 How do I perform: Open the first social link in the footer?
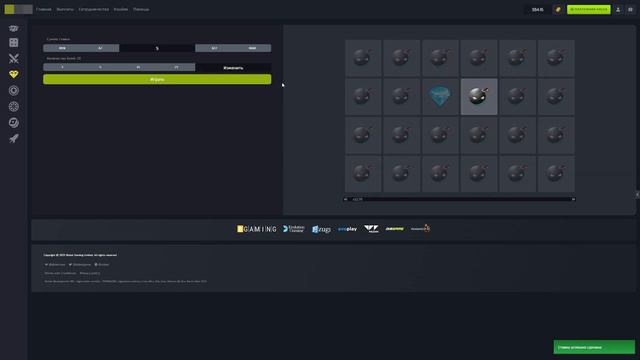(x=55, y=264)
